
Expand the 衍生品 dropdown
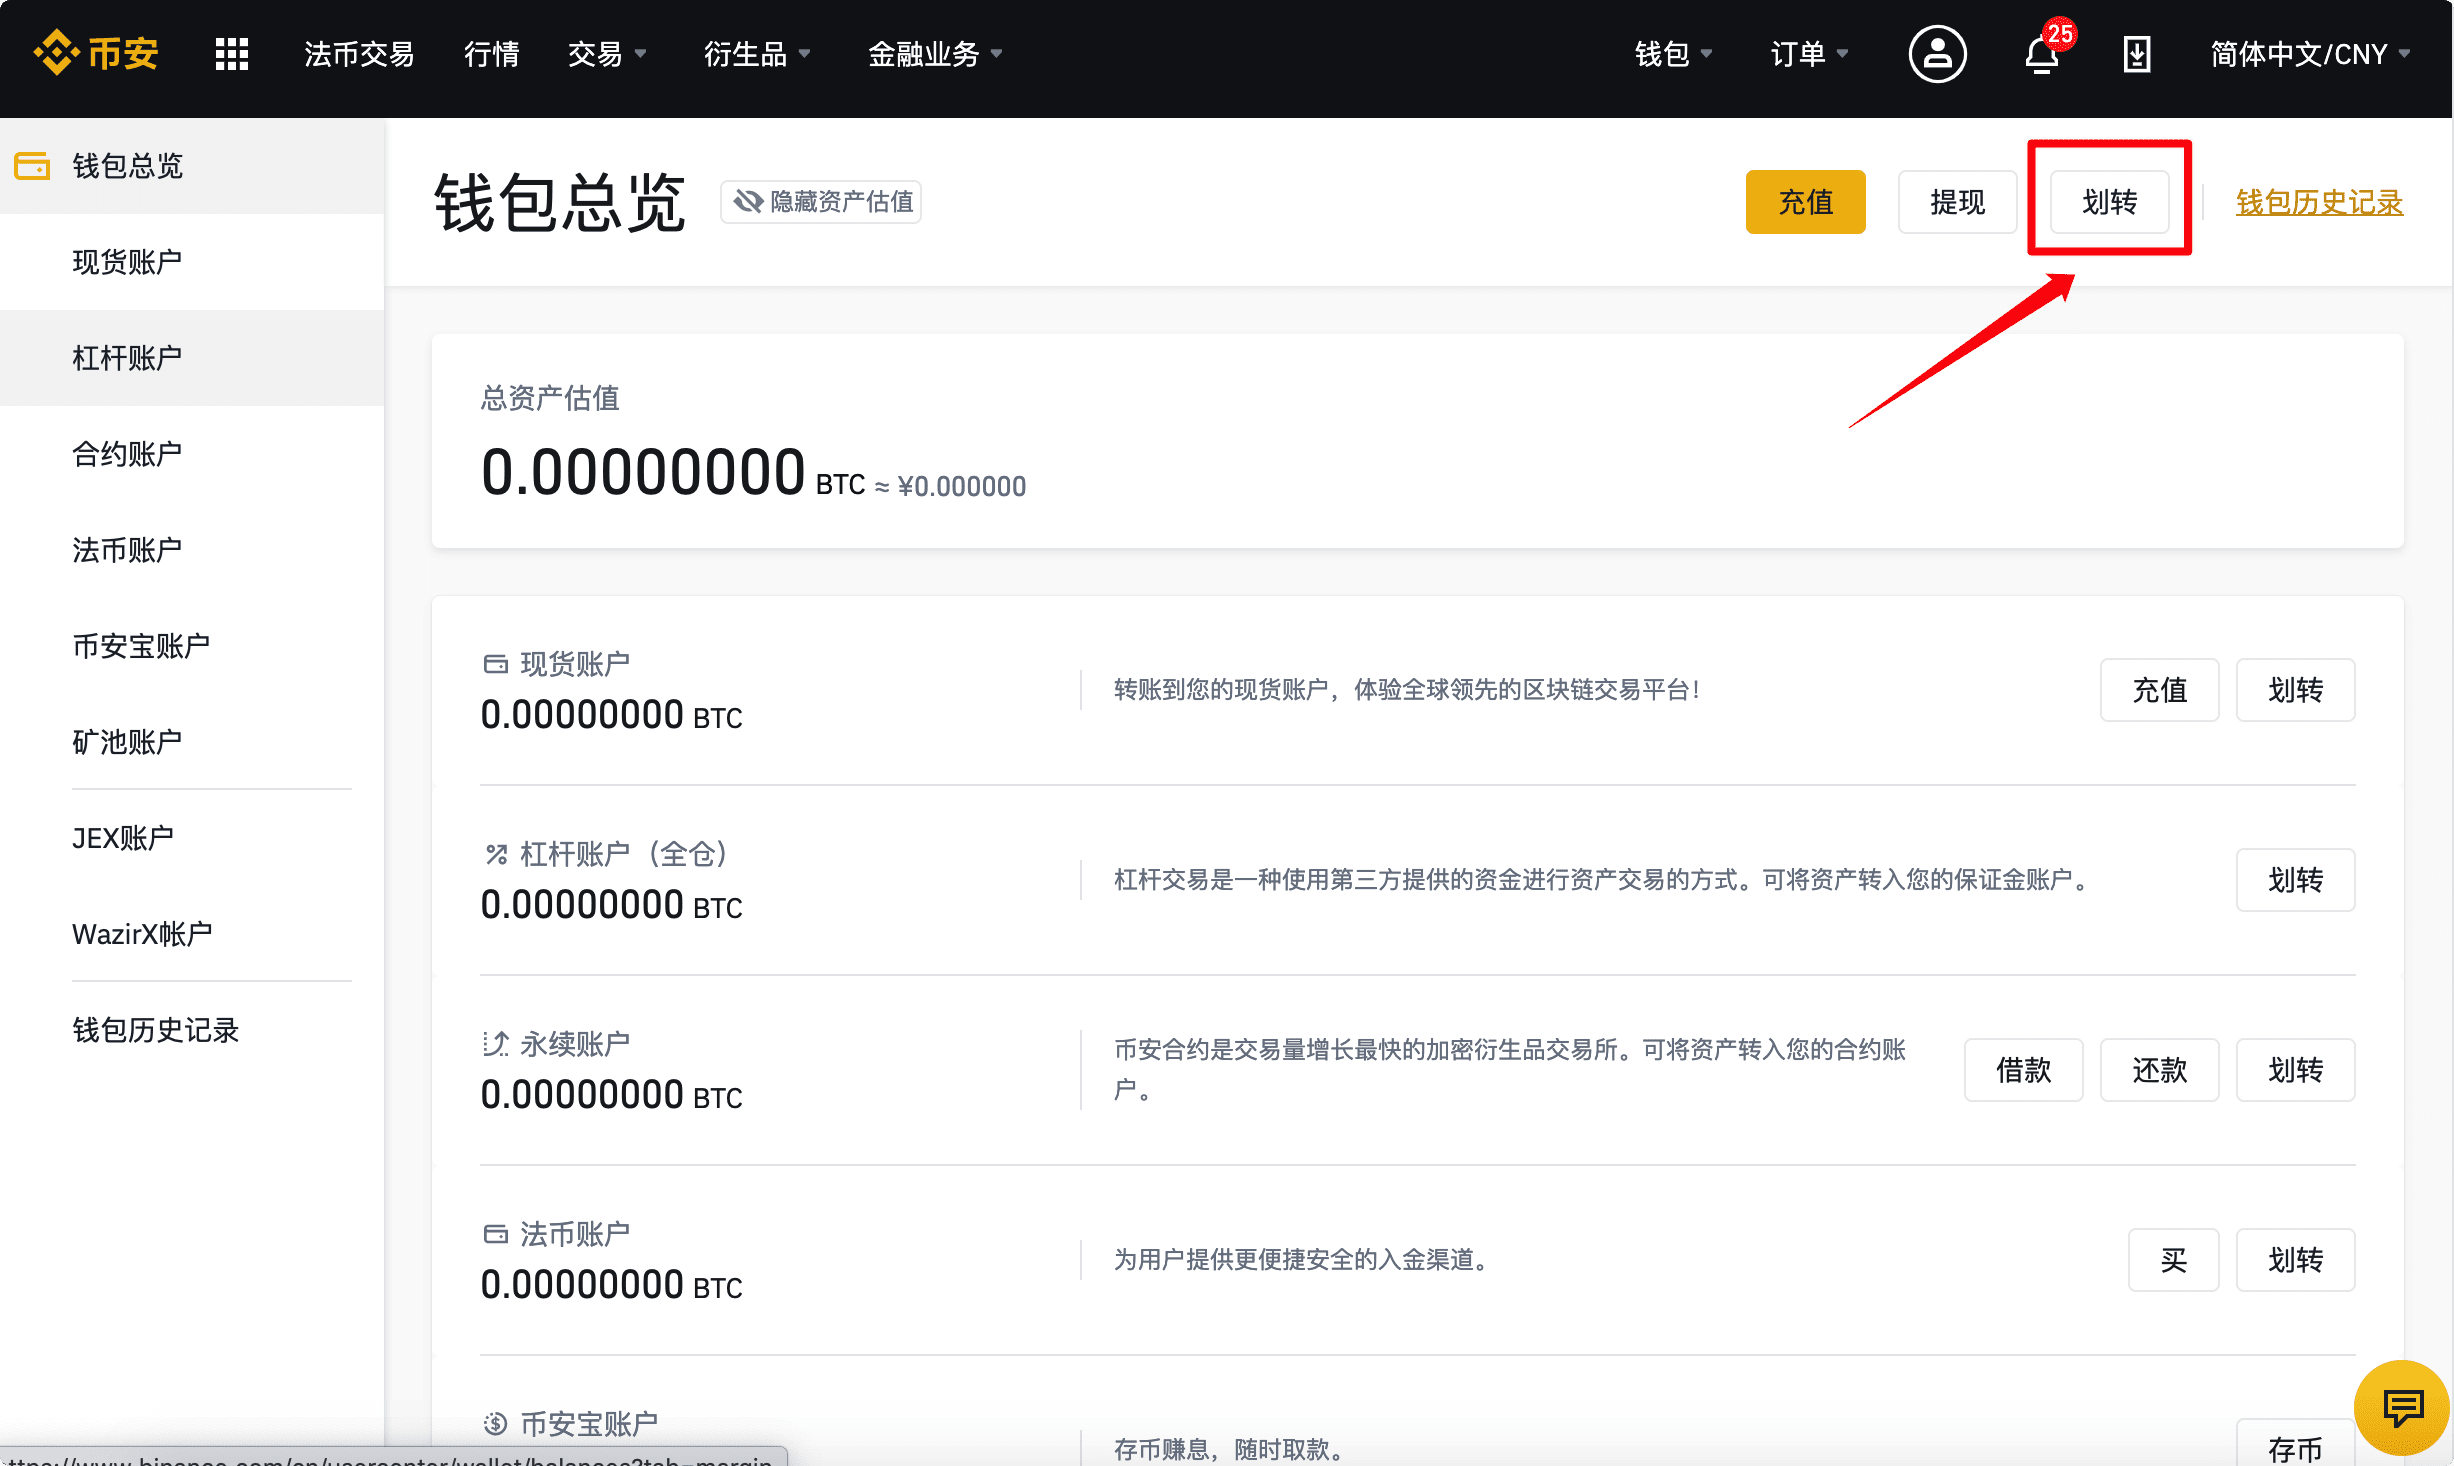pyautogui.click(x=757, y=54)
